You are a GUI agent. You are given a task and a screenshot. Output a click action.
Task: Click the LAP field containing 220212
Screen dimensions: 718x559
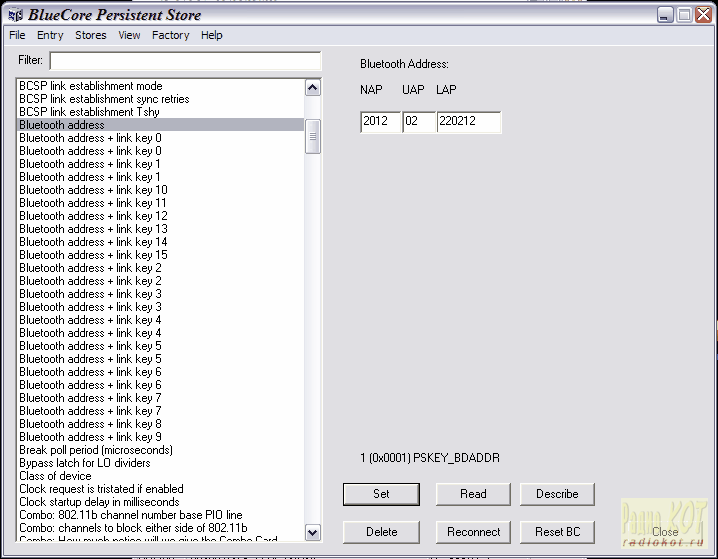[x=469, y=122]
